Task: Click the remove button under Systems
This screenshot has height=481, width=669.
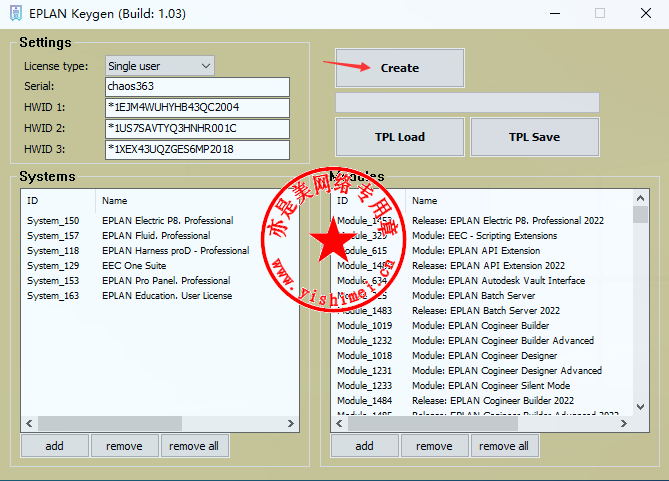Action: (x=125, y=446)
